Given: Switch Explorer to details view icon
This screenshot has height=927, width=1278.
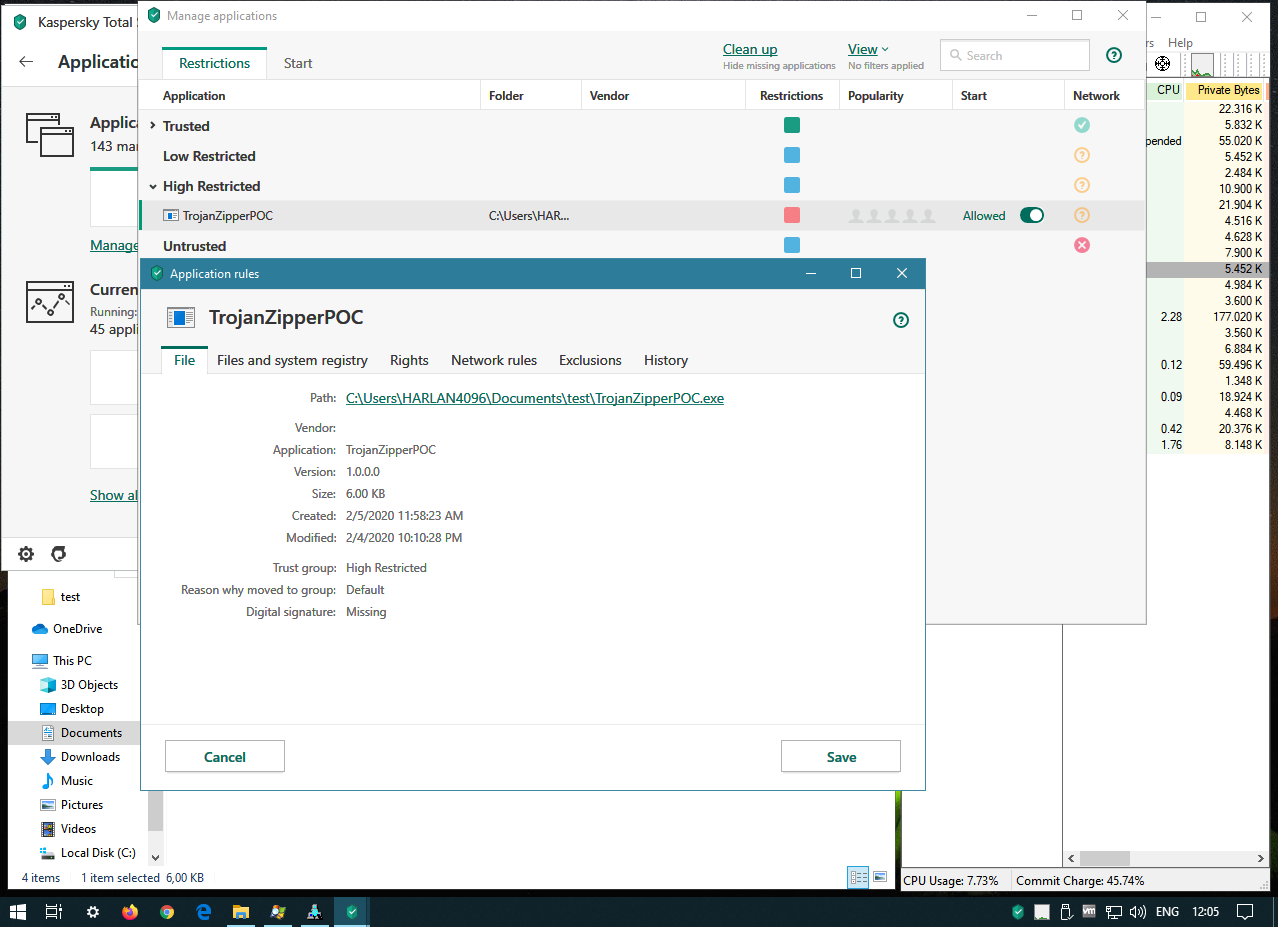Looking at the screenshot, I should 858,877.
